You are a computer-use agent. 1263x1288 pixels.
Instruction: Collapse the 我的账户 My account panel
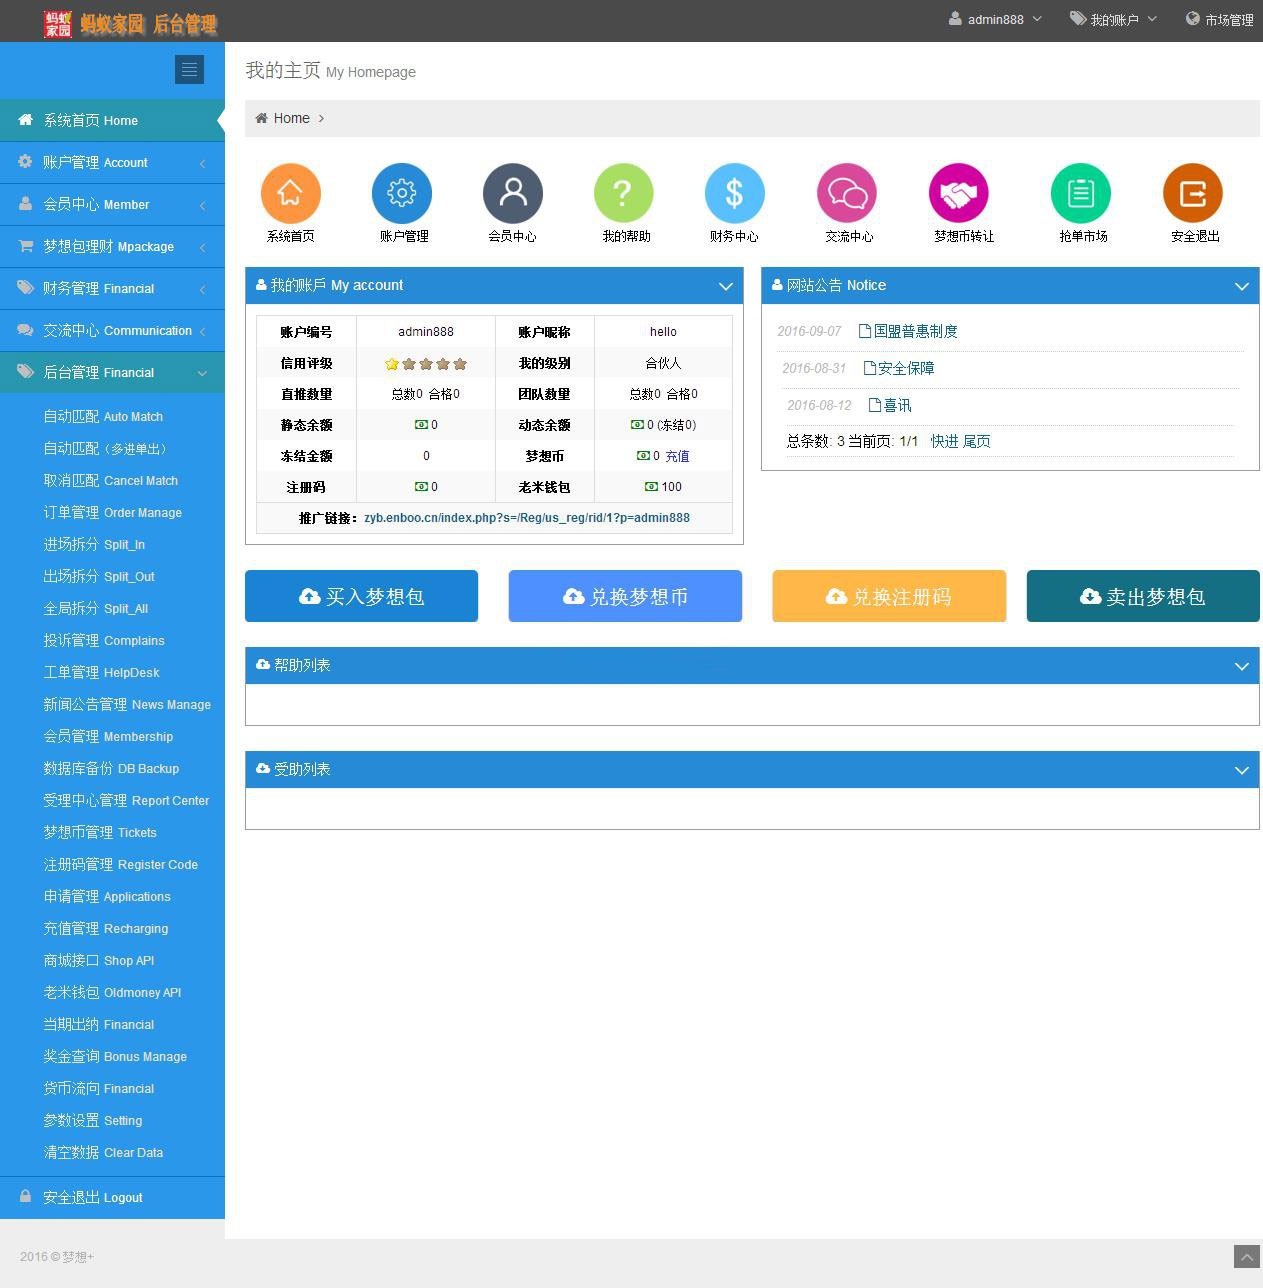(725, 286)
